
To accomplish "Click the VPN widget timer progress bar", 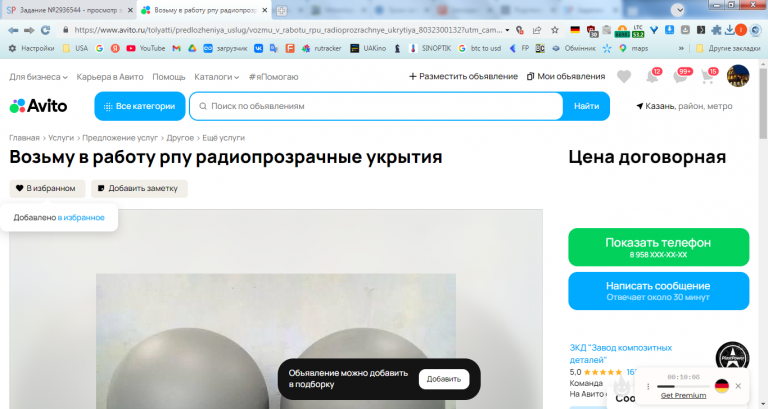I will click(x=683, y=387).
